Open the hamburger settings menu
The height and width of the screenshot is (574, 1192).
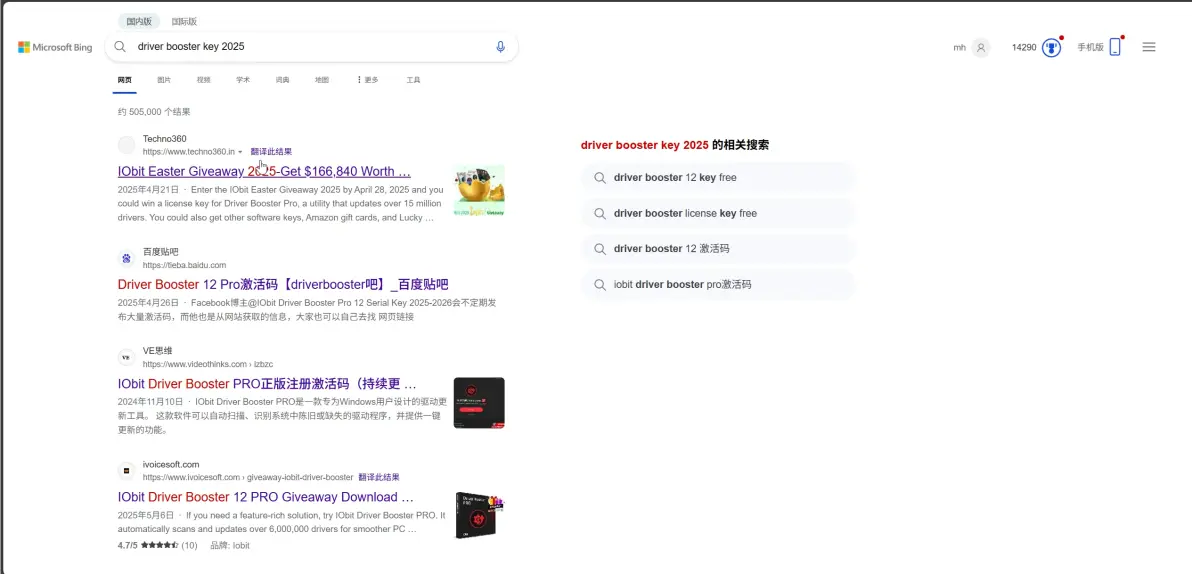(1149, 47)
